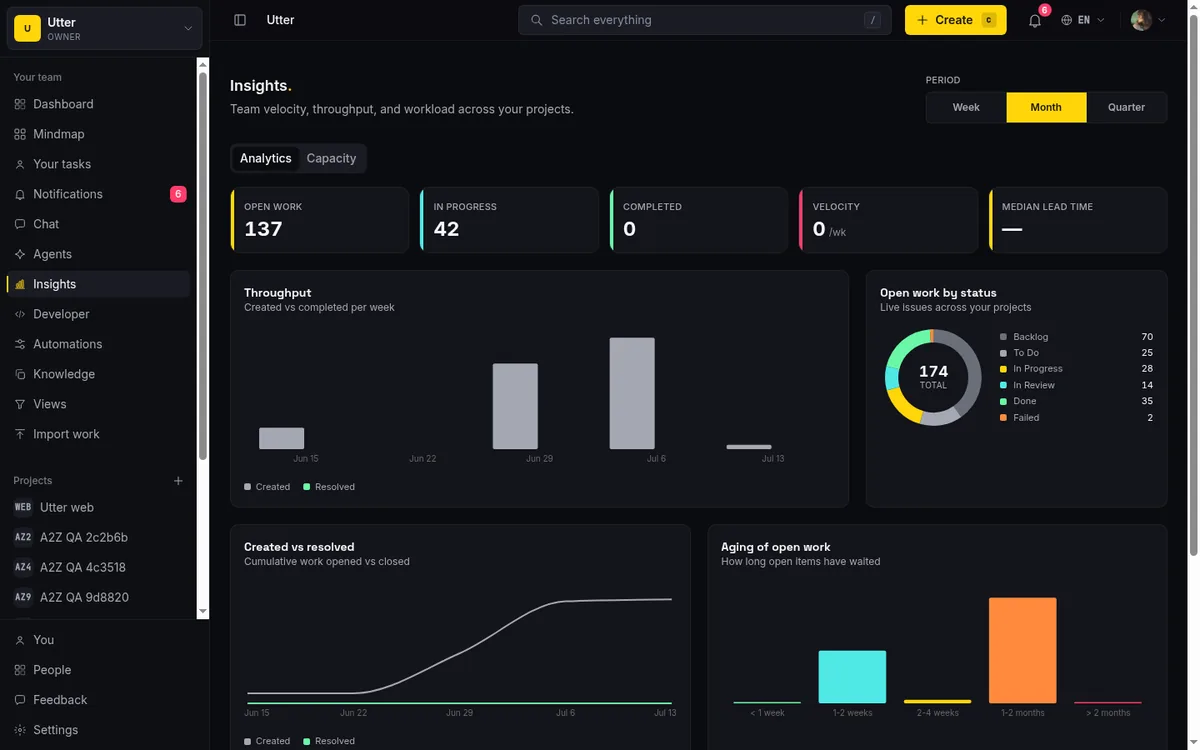Click the Automations sliders icon
1200x750 pixels.
[20, 344]
